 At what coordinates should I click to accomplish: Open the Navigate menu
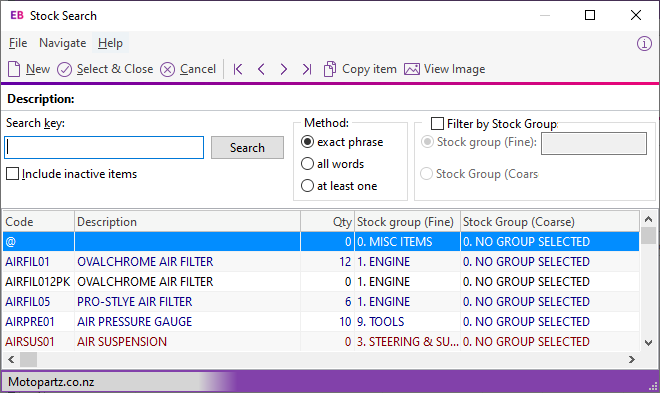pyautogui.click(x=63, y=43)
